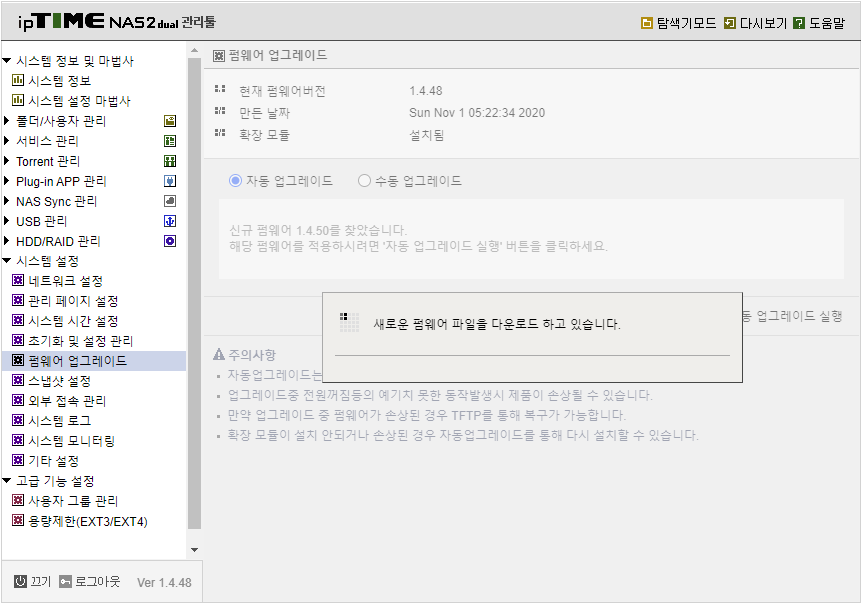Expand the HDD/RAID 관리 arrow

tap(7, 241)
